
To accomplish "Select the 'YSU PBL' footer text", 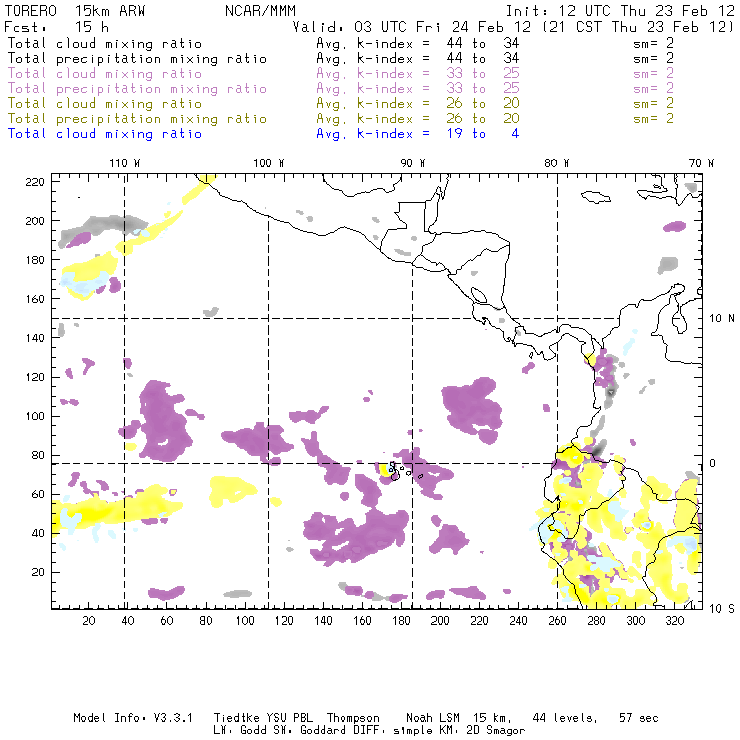I will pos(289,718).
